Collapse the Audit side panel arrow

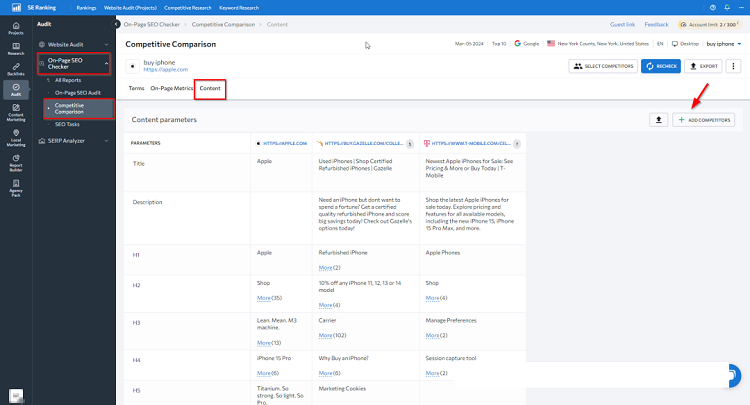pyautogui.click(x=116, y=24)
